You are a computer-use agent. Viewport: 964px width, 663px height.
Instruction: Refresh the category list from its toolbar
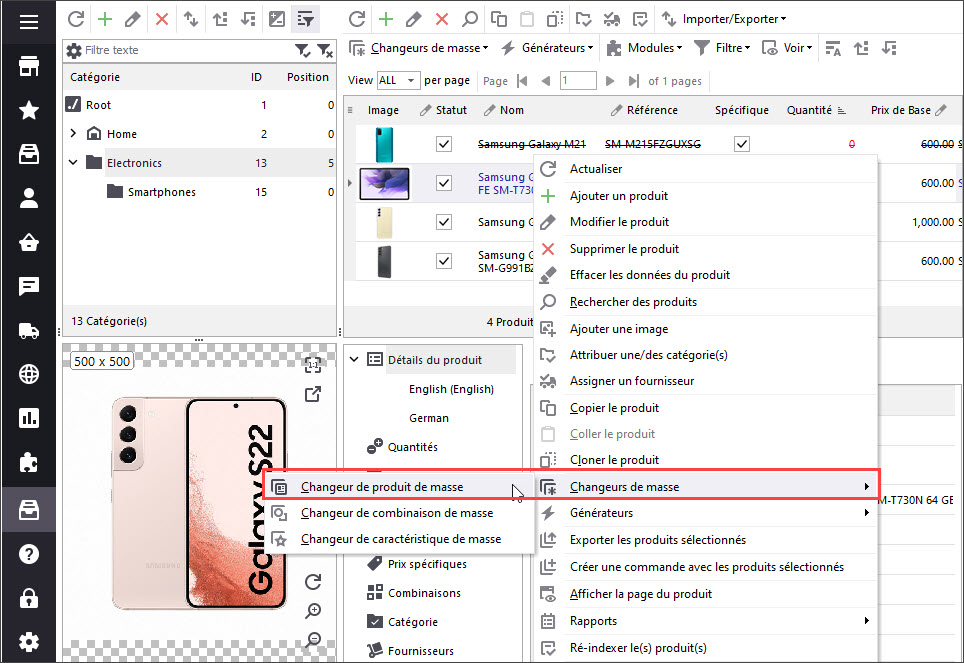(x=76, y=19)
